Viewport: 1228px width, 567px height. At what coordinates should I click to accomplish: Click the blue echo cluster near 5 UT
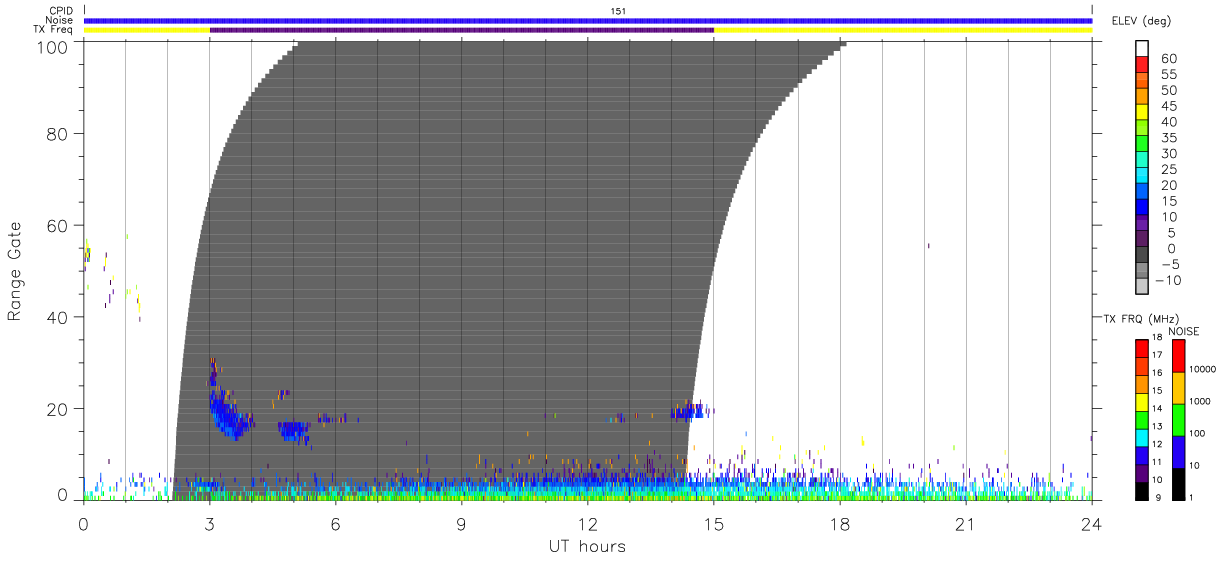coord(294,431)
